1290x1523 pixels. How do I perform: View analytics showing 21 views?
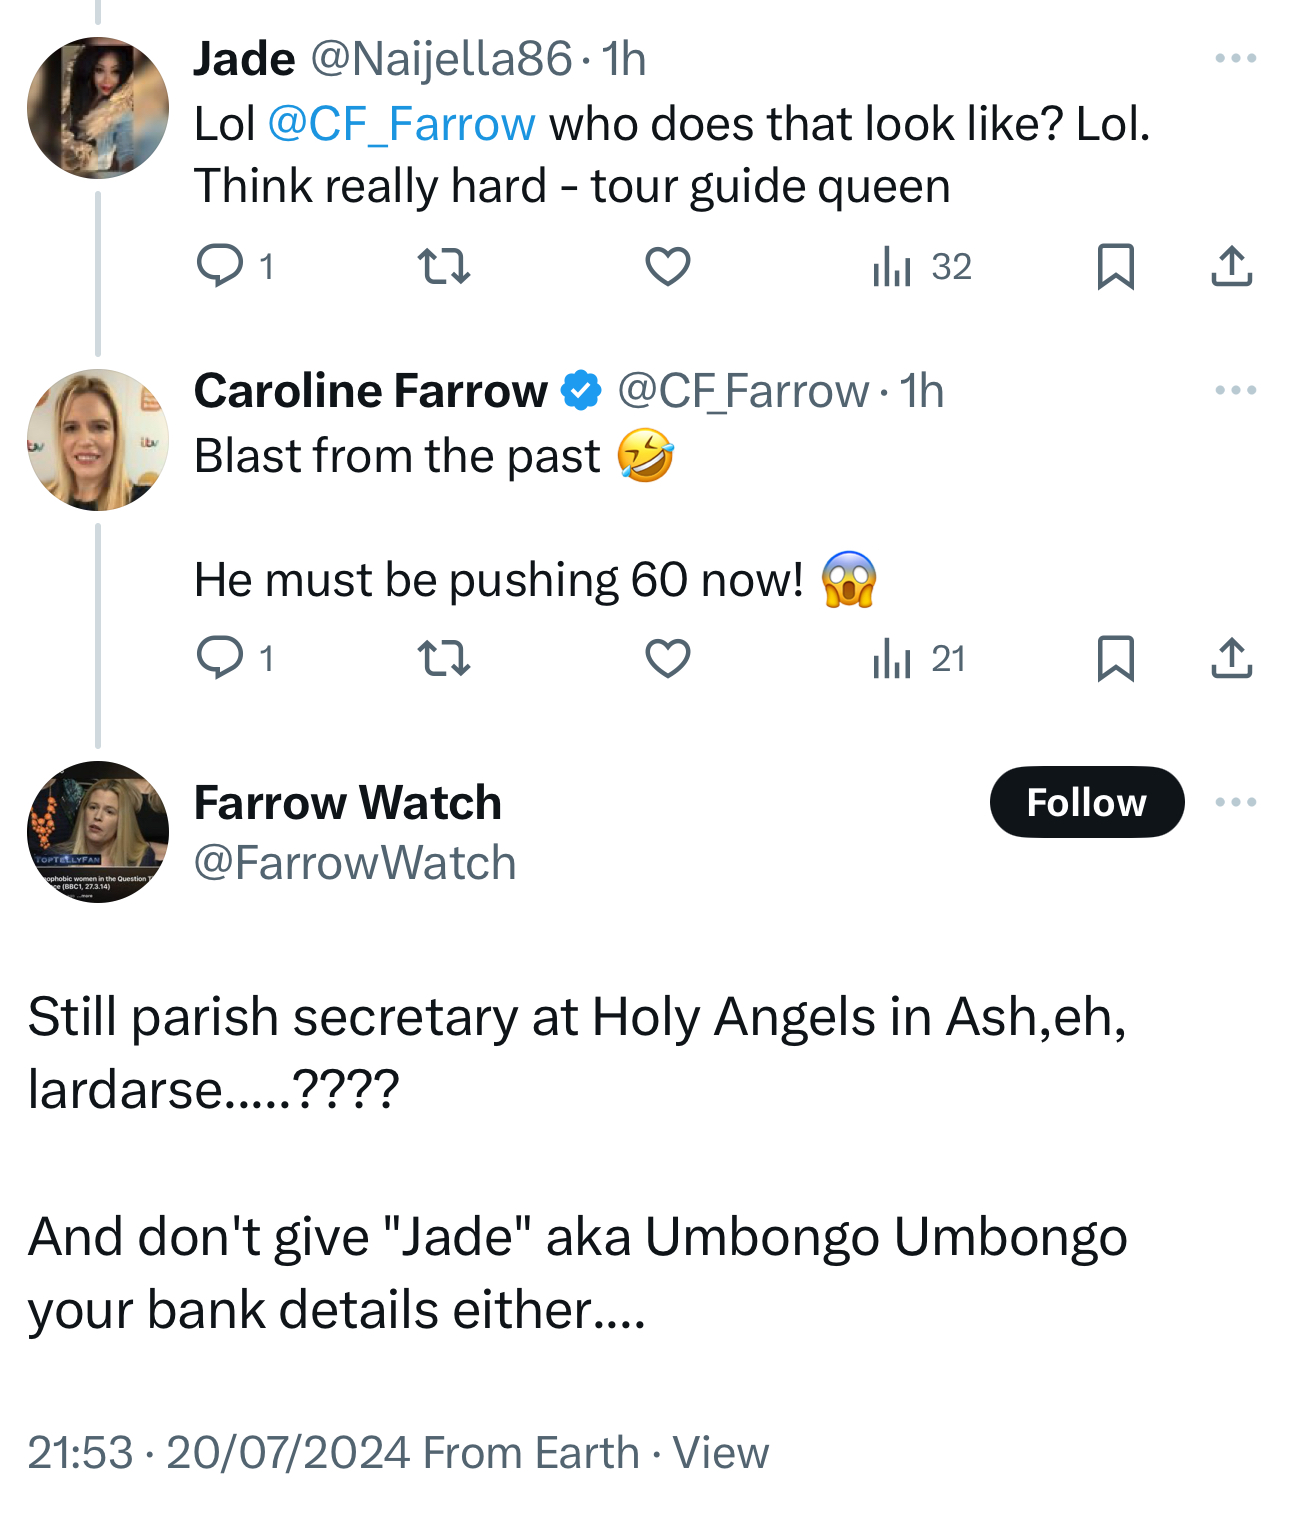pyautogui.click(x=919, y=659)
